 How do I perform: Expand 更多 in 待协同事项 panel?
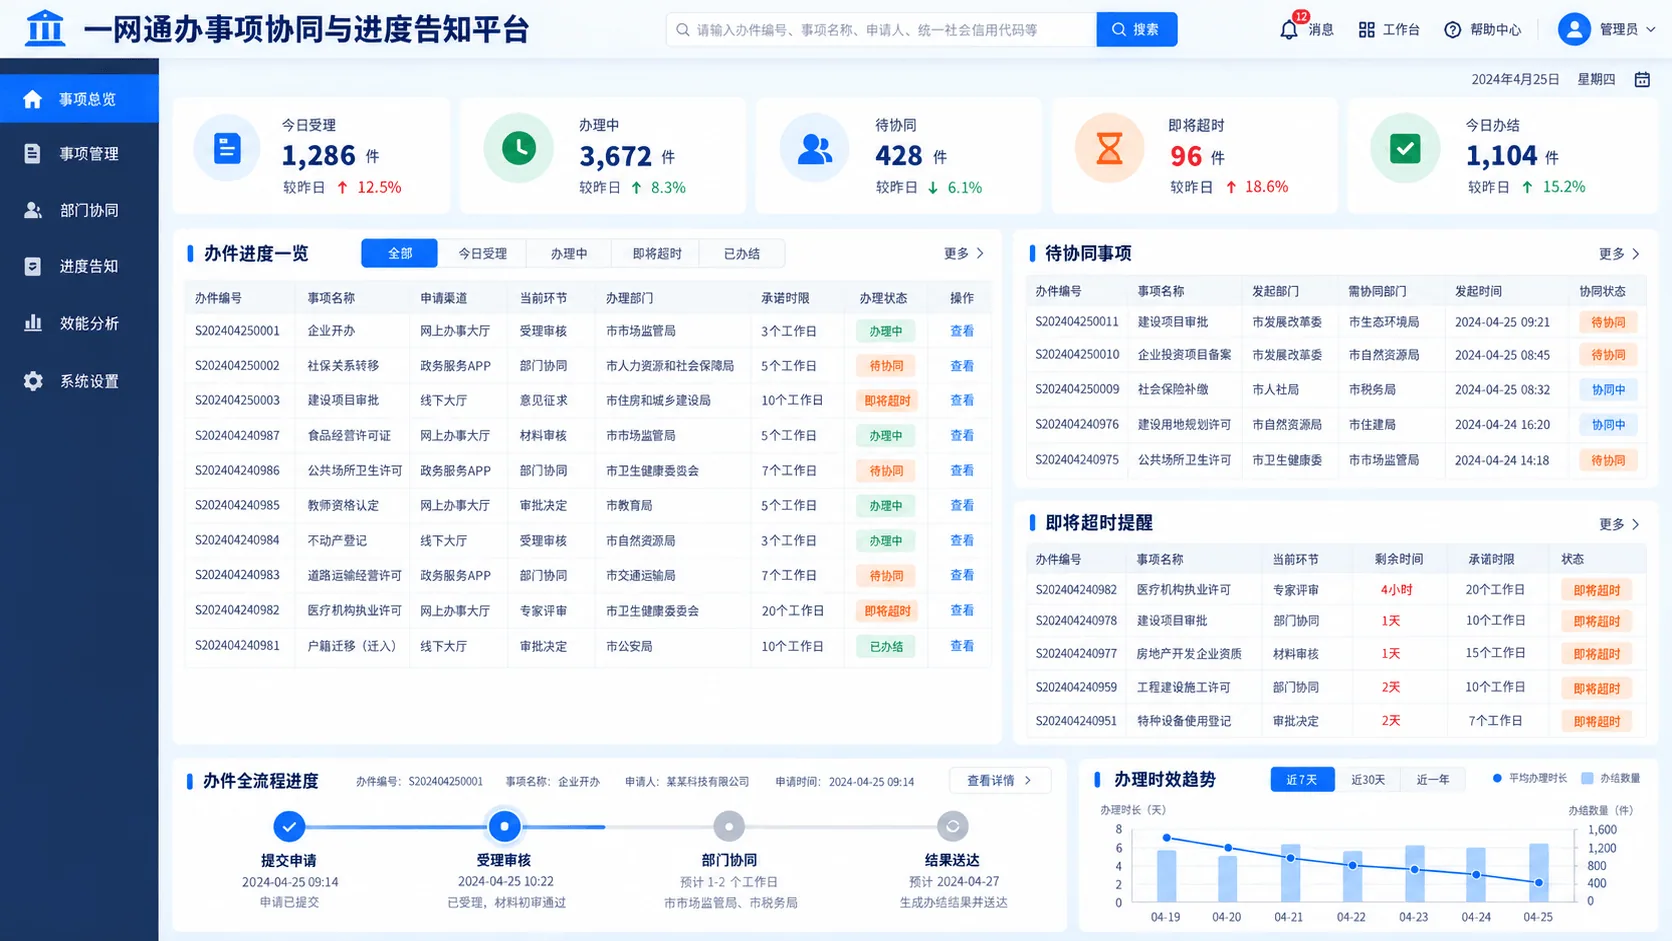click(x=1619, y=254)
